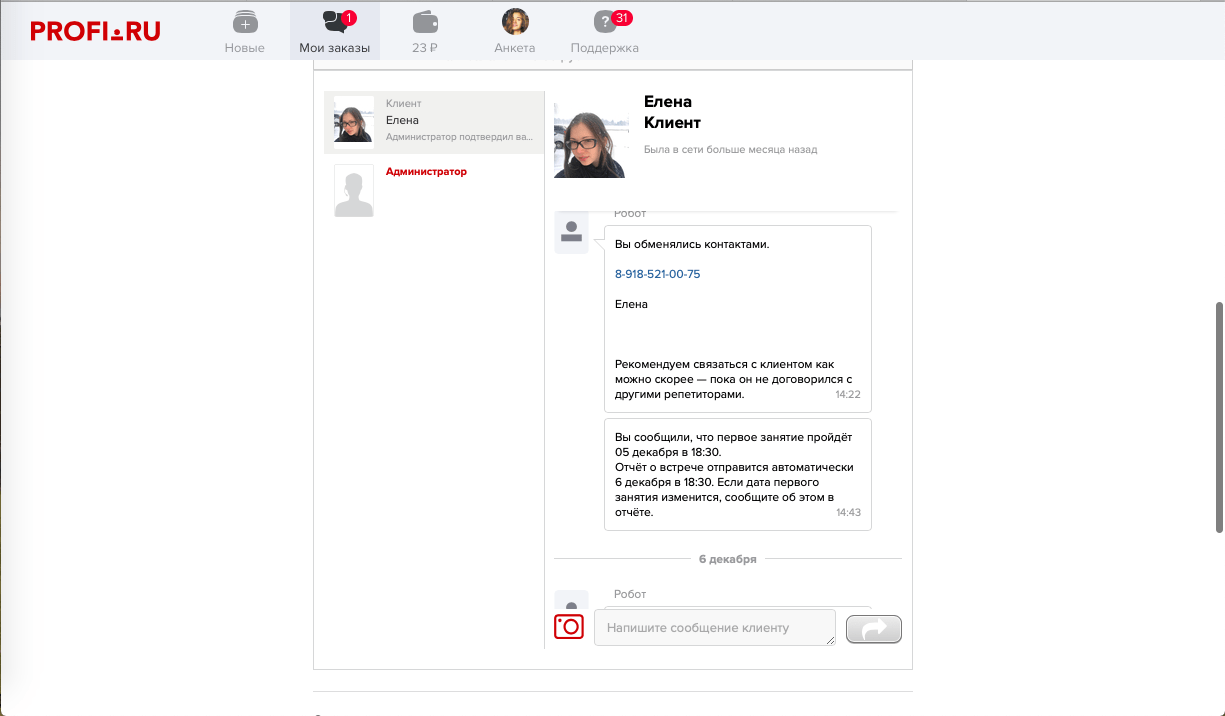This screenshot has height=716, width=1225.
Task: Click the red badge 1 on Мои заказы
Action: [349, 18]
